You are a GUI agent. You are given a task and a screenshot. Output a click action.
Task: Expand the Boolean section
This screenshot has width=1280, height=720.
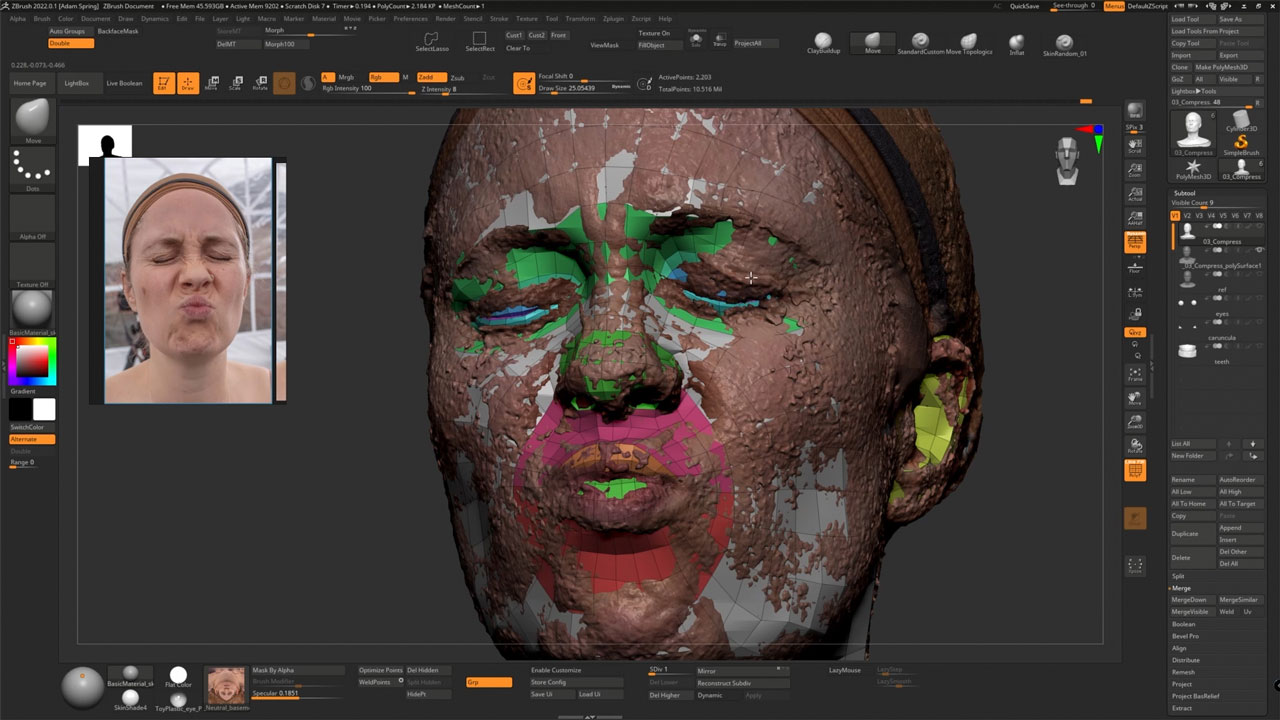pos(1184,624)
